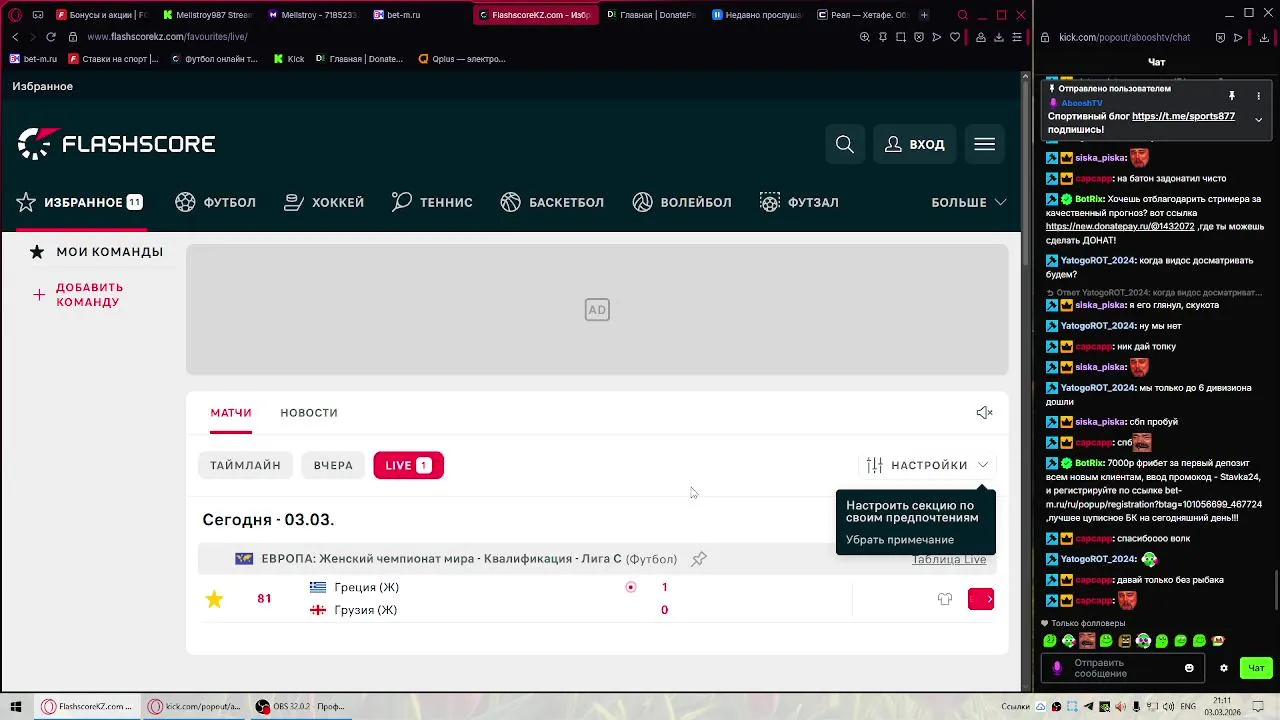This screenshot has height=720, width=1280.
Task: Open Kick chat settings gear
Action: (x=1223, y=668)
